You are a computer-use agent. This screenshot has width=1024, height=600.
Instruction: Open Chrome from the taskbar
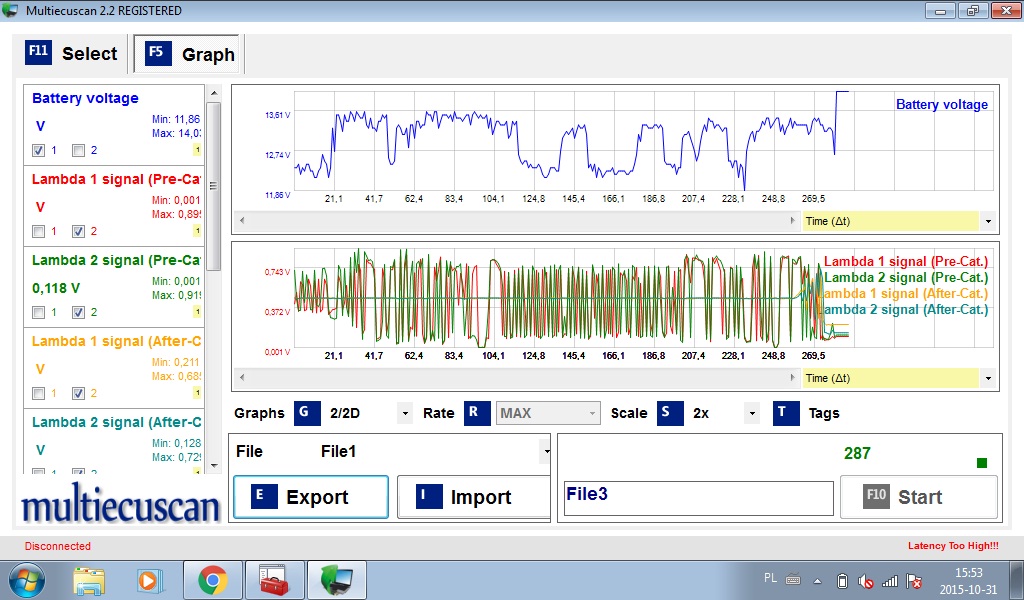(212, 580)
